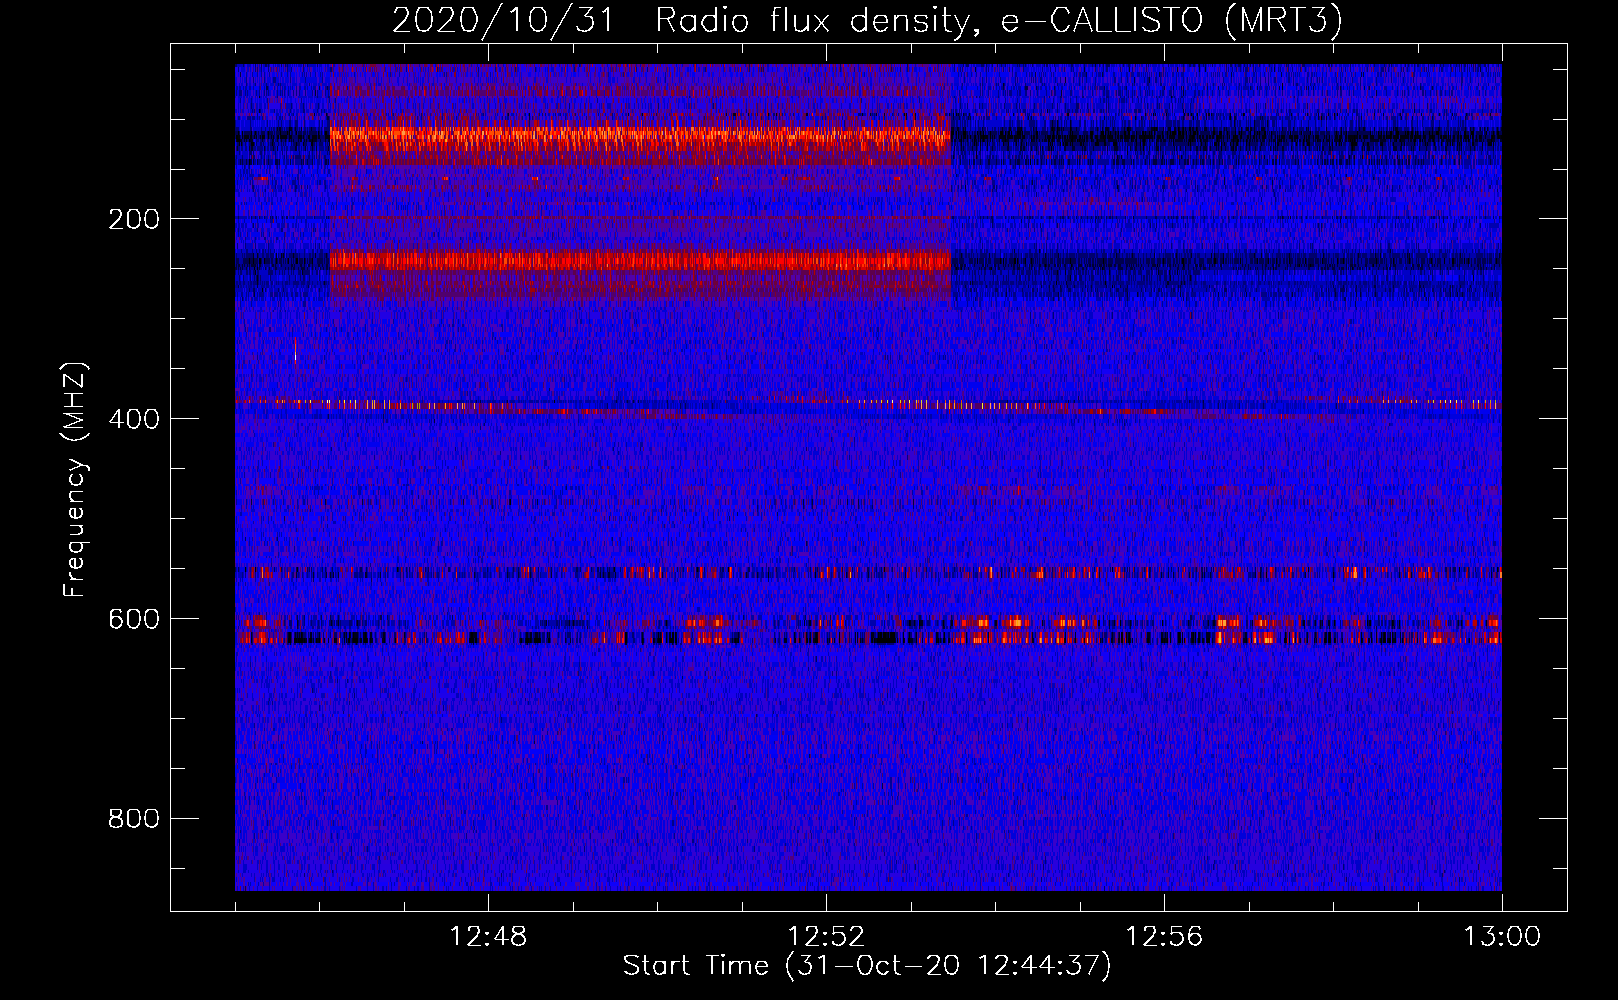Click the 600 frequency tick label
Image resolution: width=1618 pixels, height=1000 pixels.
coord(134,619)
